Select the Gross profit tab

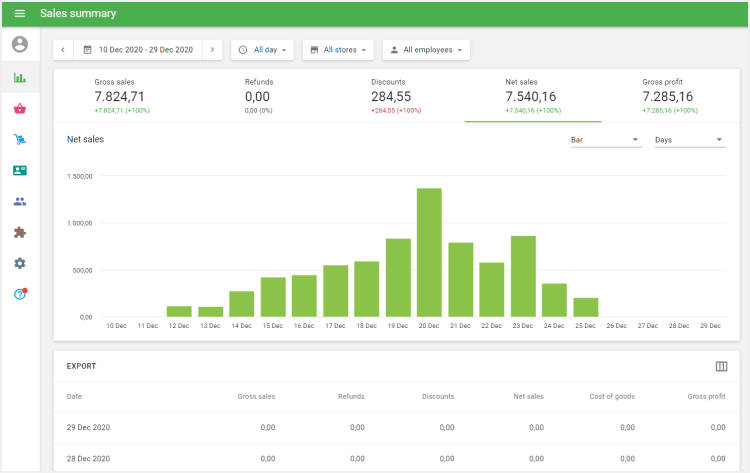(x=669, y=96)
